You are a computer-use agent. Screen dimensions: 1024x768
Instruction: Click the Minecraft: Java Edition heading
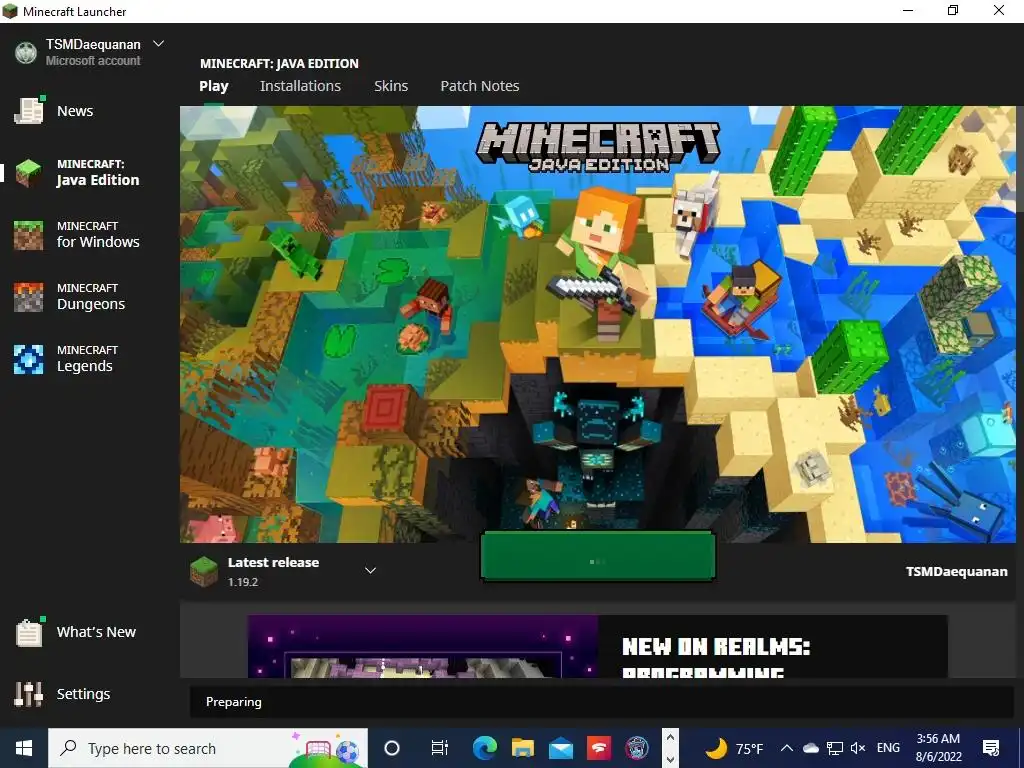[x=280, y=63]
